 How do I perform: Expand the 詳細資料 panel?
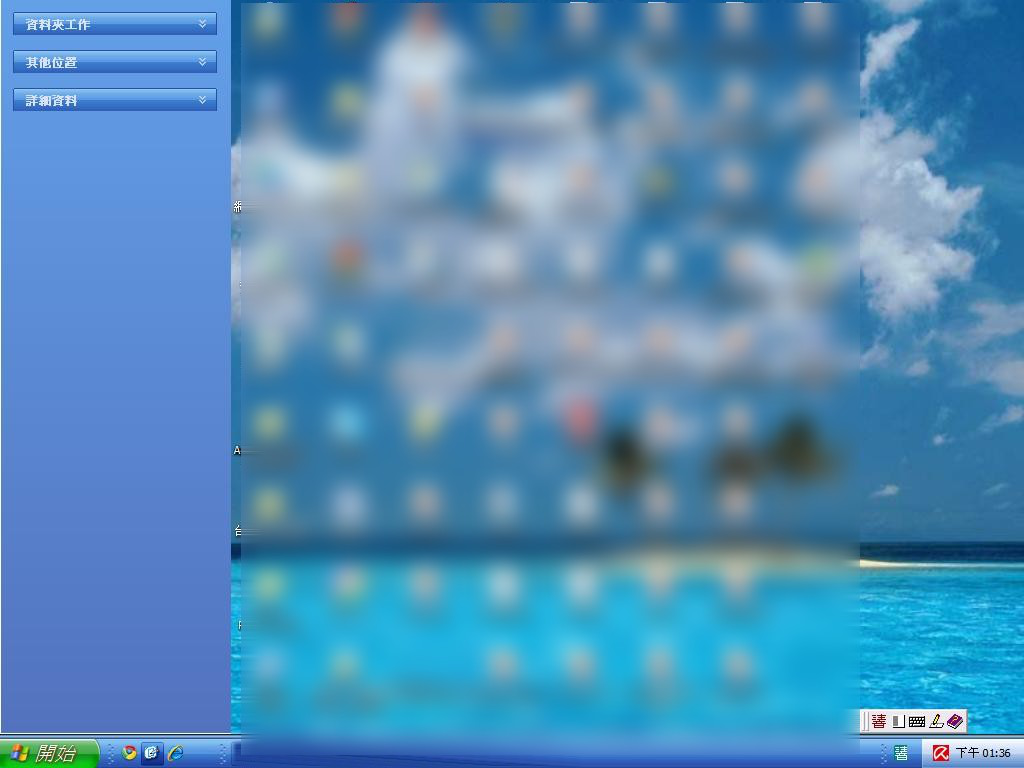click(115, 100)
